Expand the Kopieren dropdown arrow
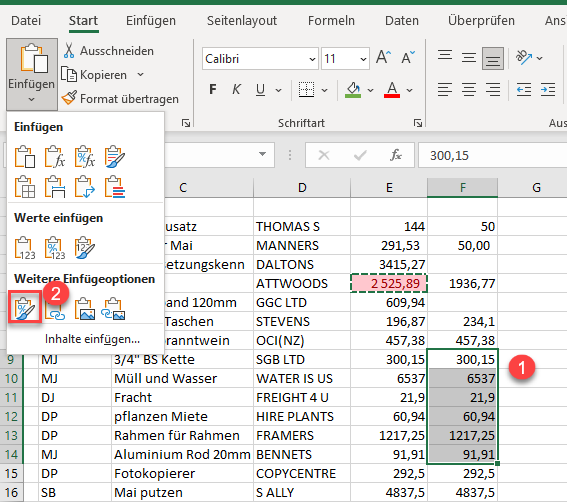Viewport: 567px width, 502px height. tap(141, 75)
